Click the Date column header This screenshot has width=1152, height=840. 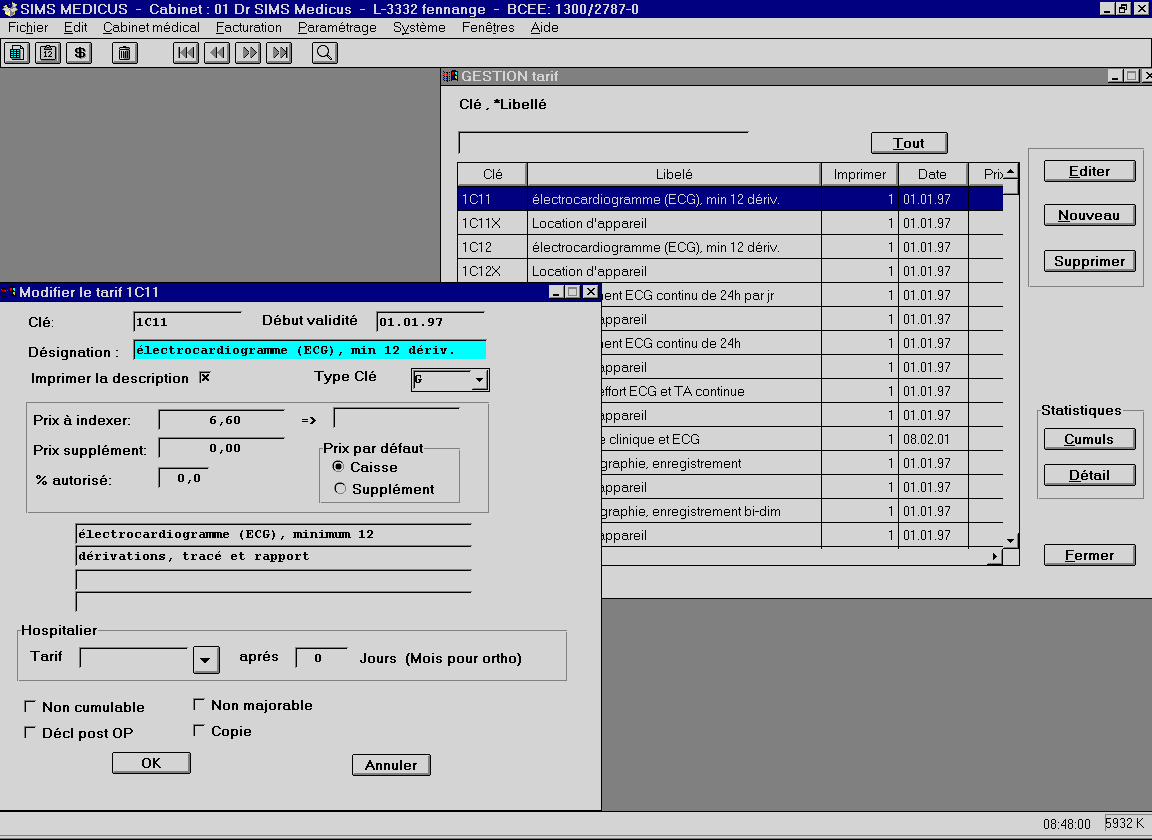932,174
